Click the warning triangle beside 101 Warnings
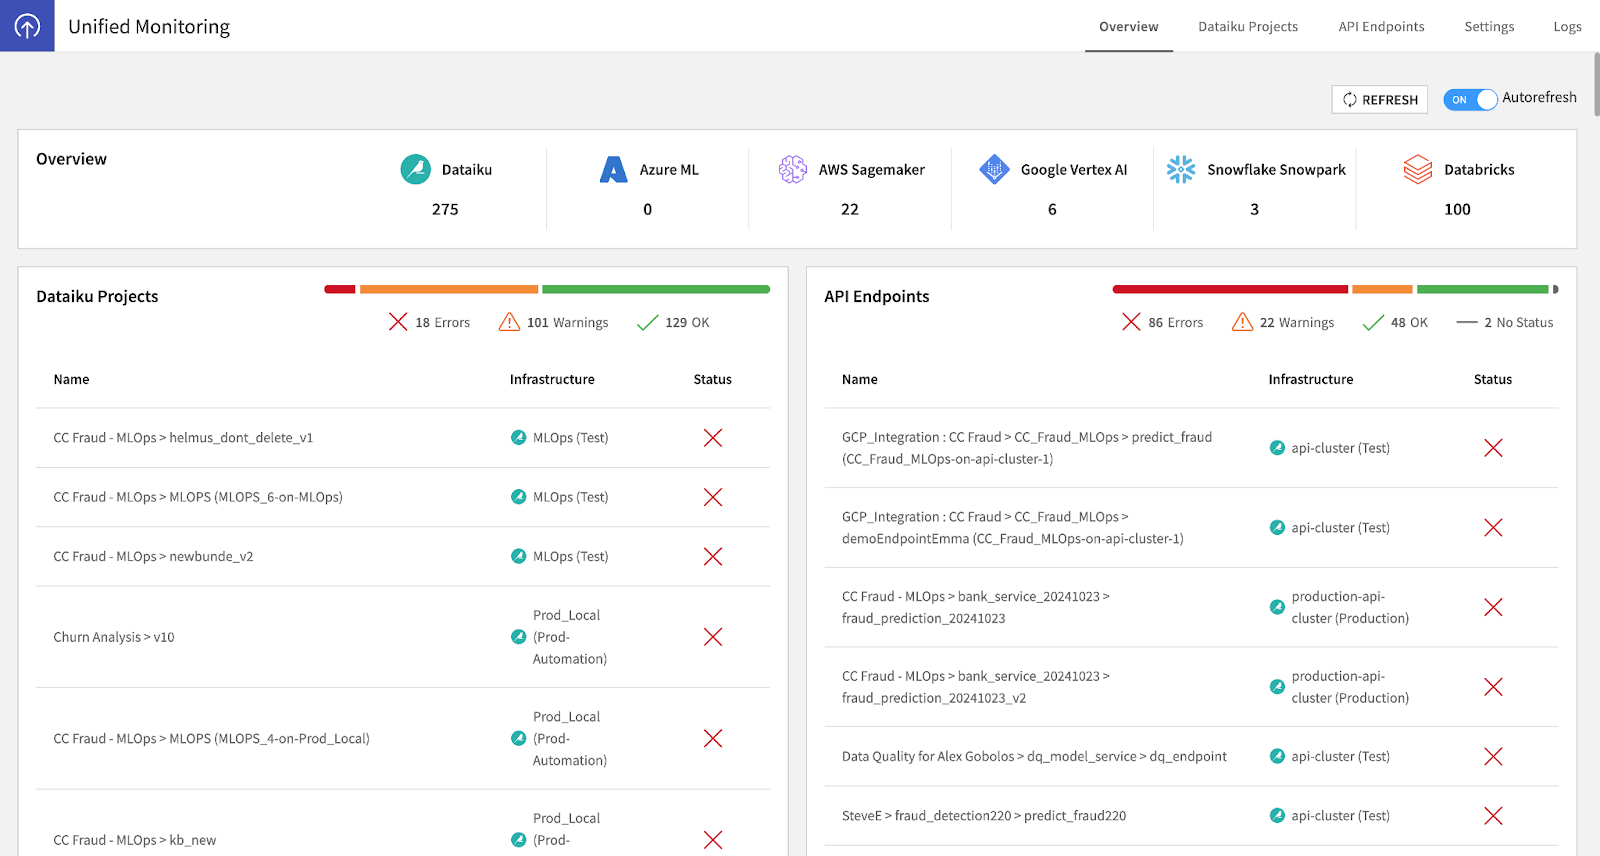The width and height of the screenshot is (1600, 856). (x=509, y=322)
